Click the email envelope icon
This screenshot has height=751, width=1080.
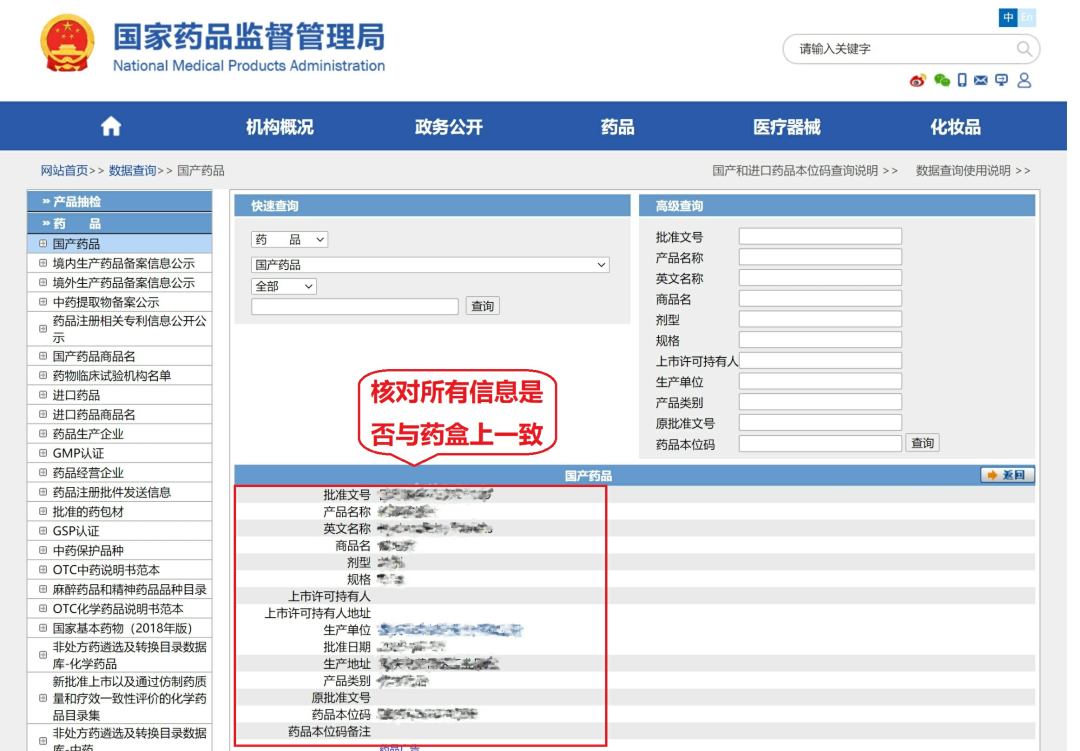981,81
